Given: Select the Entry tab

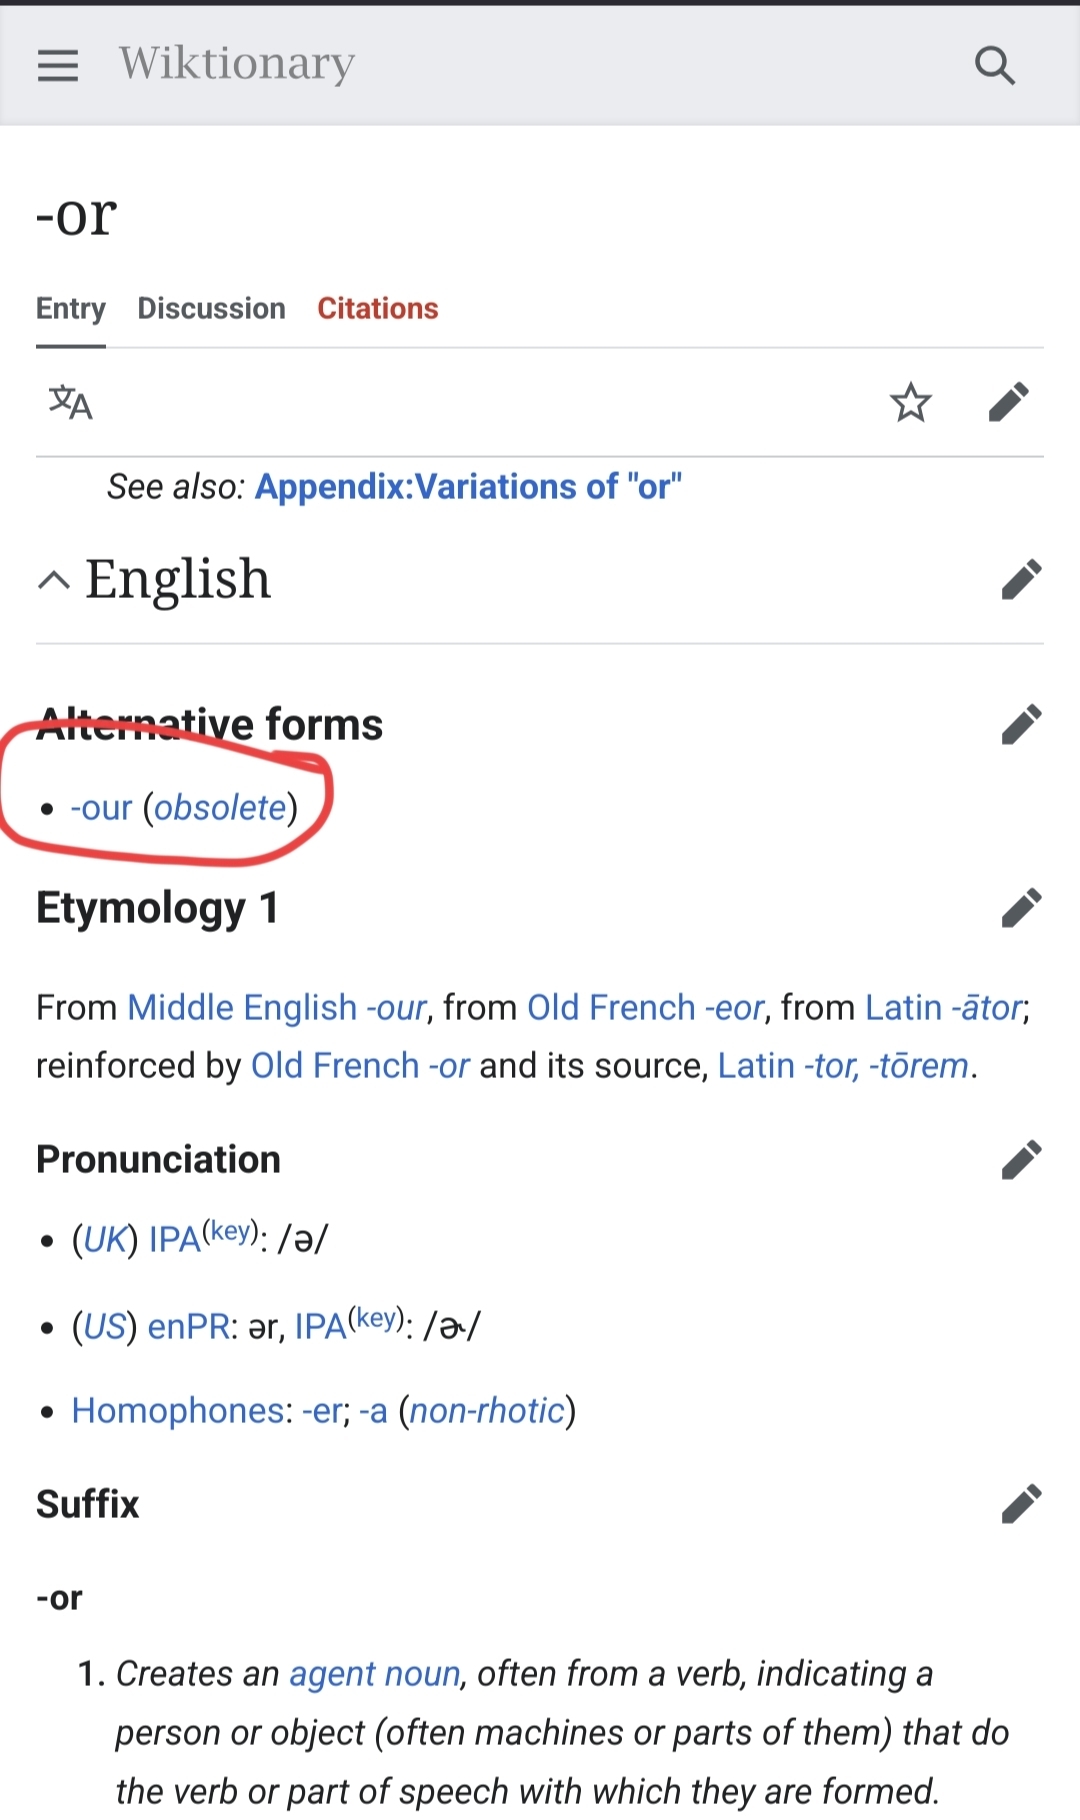Looking at the screenshot, I should click(x=71, y=308).
